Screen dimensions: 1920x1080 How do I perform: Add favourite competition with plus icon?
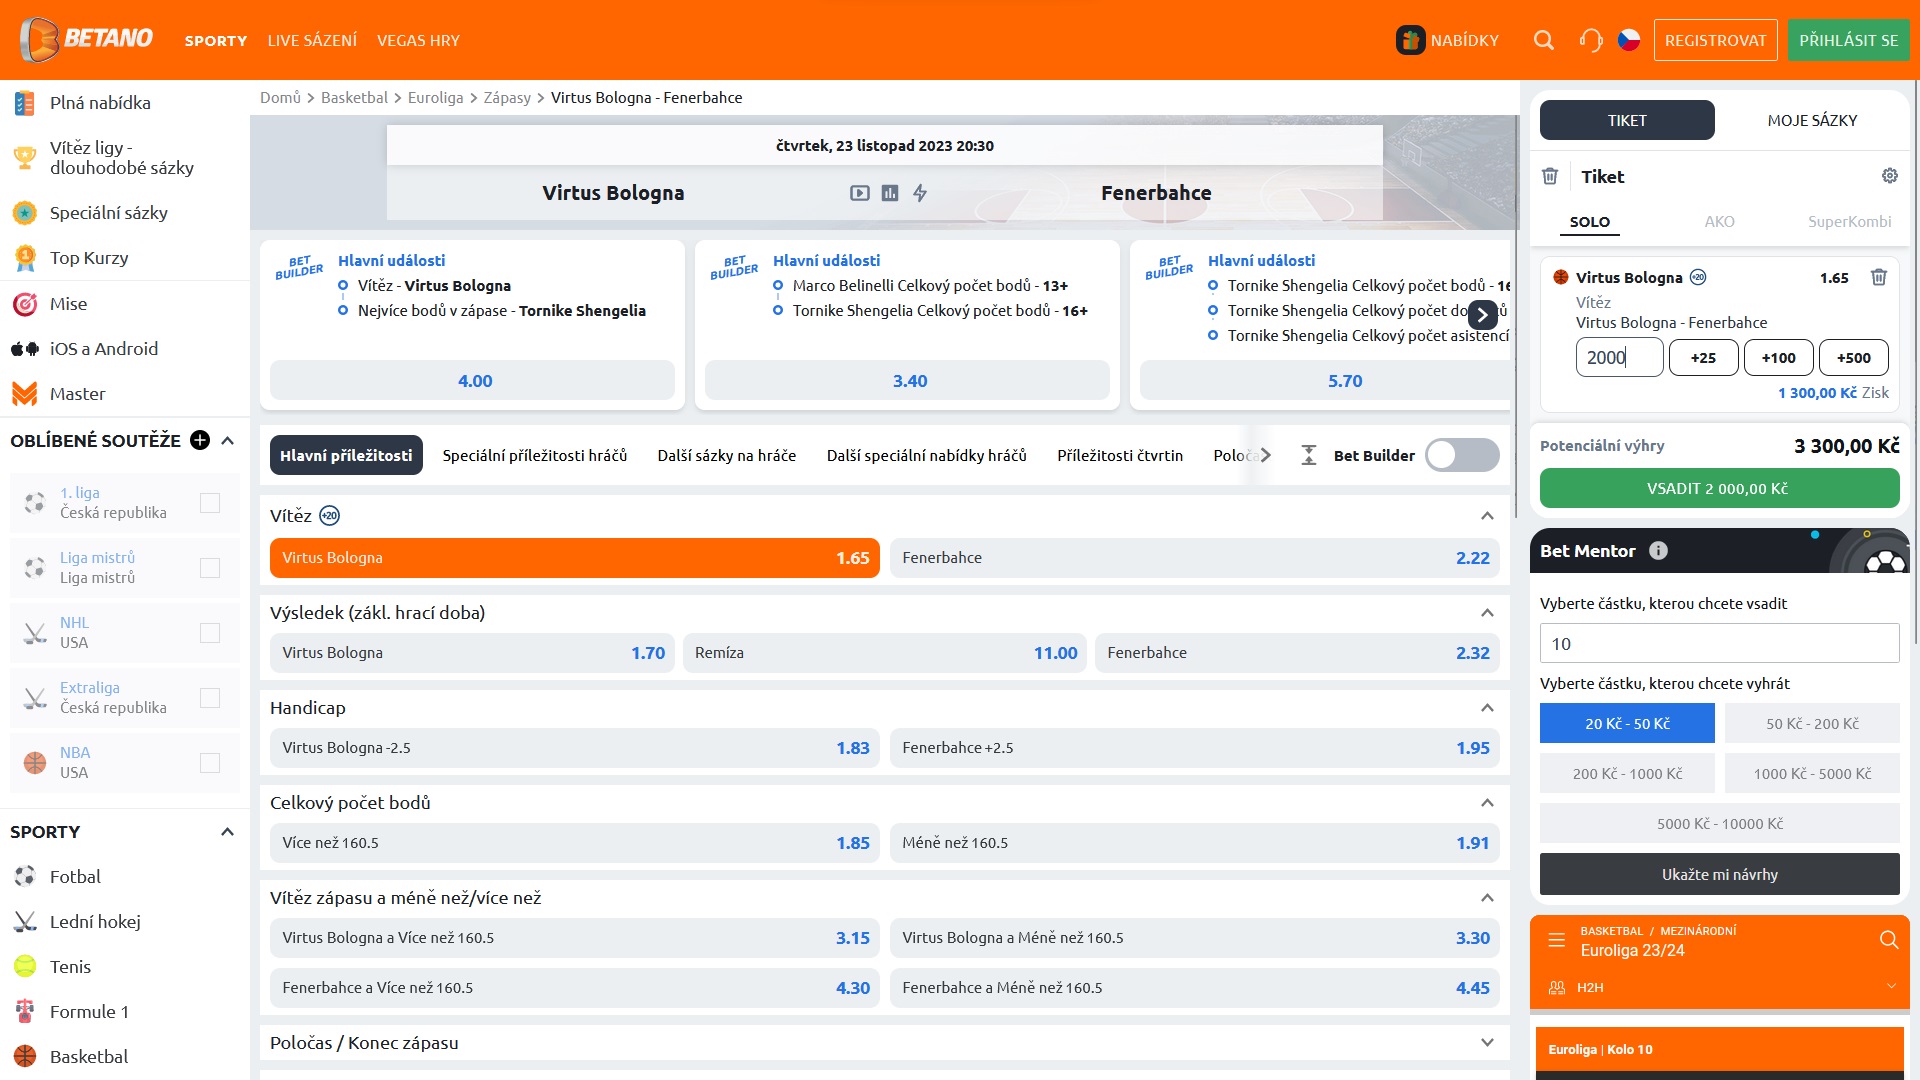click(200, 440)
